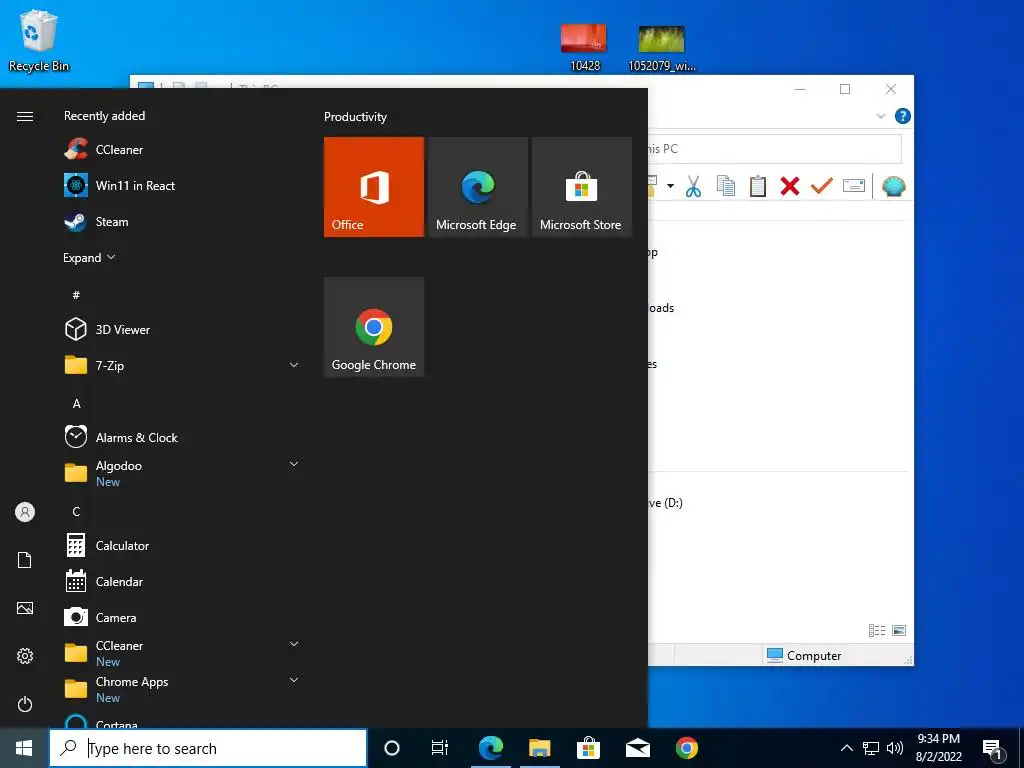Open the Camera app
This screenshot has width=1024, height=768.
182,618
